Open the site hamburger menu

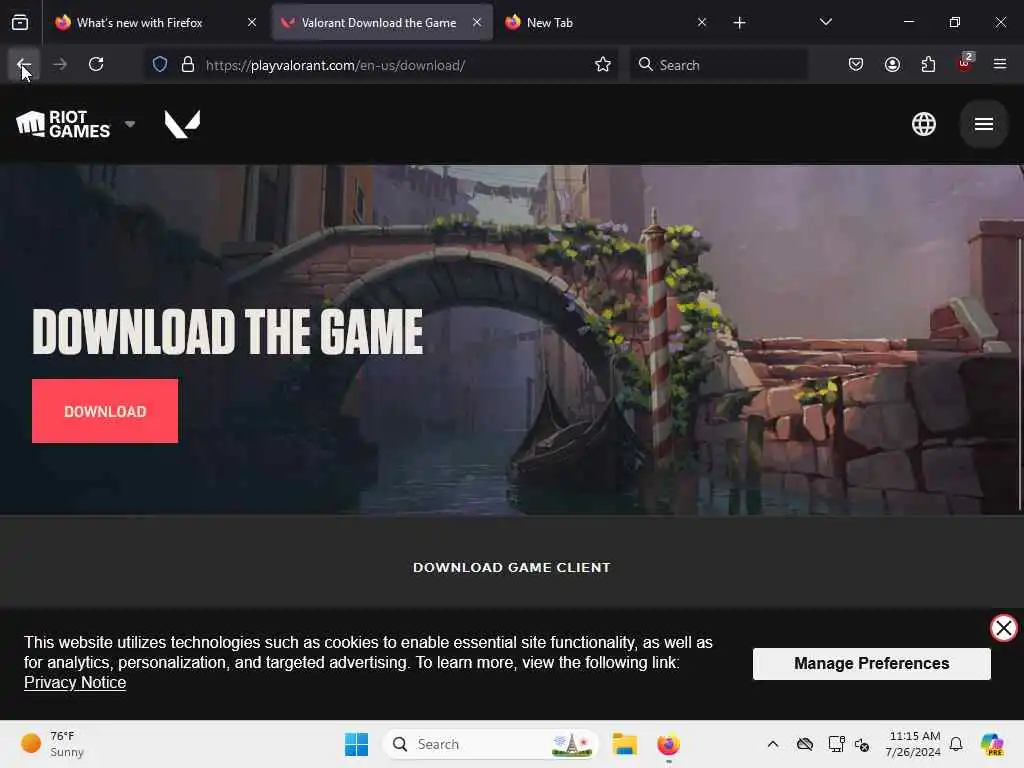pos(984,124)
